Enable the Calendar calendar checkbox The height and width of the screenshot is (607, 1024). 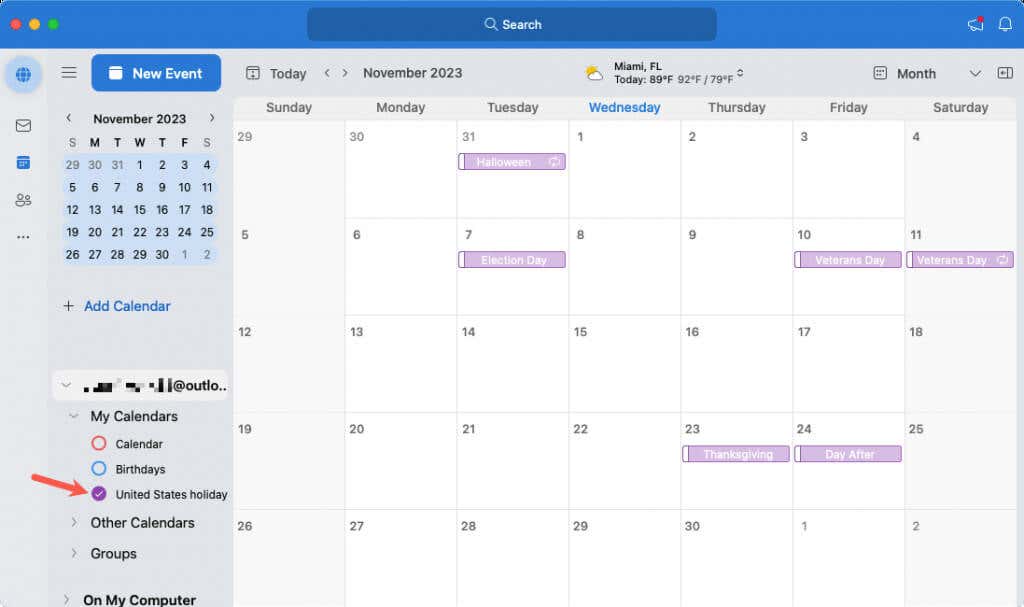[99, 444]
